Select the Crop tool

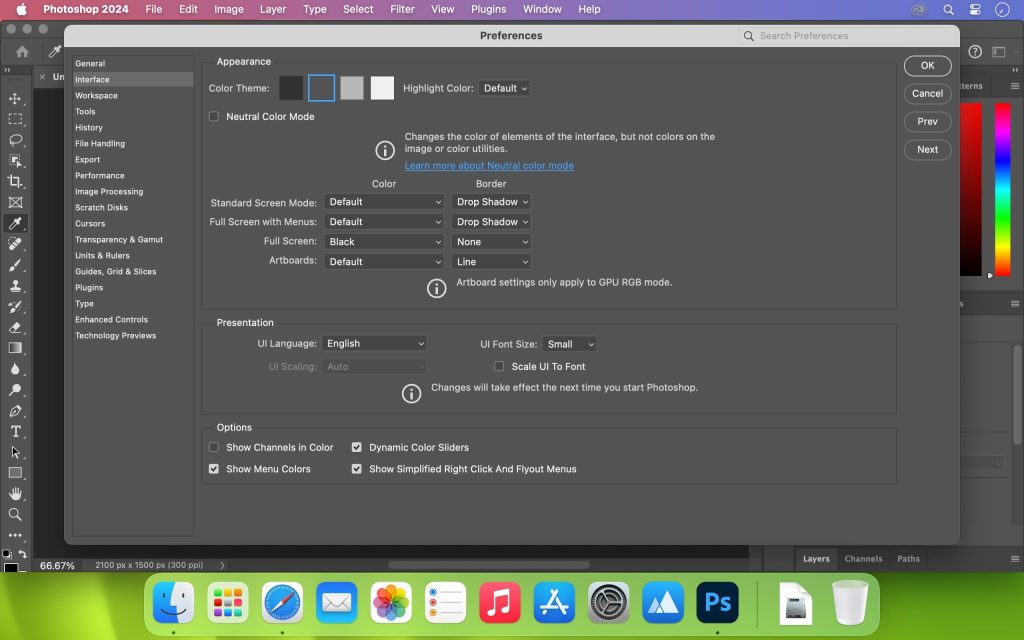pos(15,181)
